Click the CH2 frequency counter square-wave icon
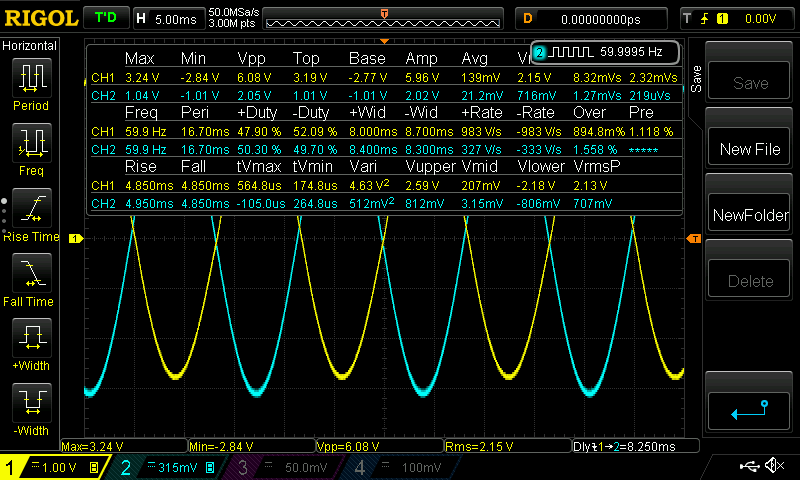800x480 pixels. pos(572,52)
